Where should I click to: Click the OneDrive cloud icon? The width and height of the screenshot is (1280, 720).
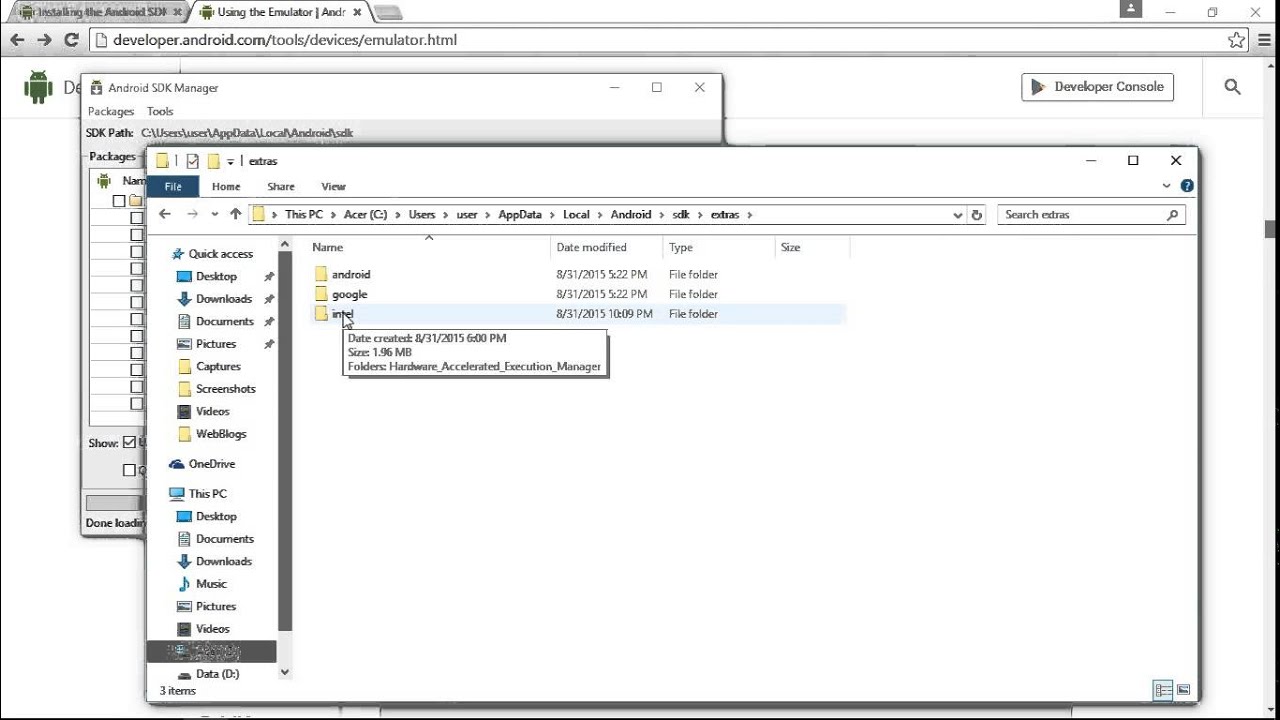tap(177, 464)
